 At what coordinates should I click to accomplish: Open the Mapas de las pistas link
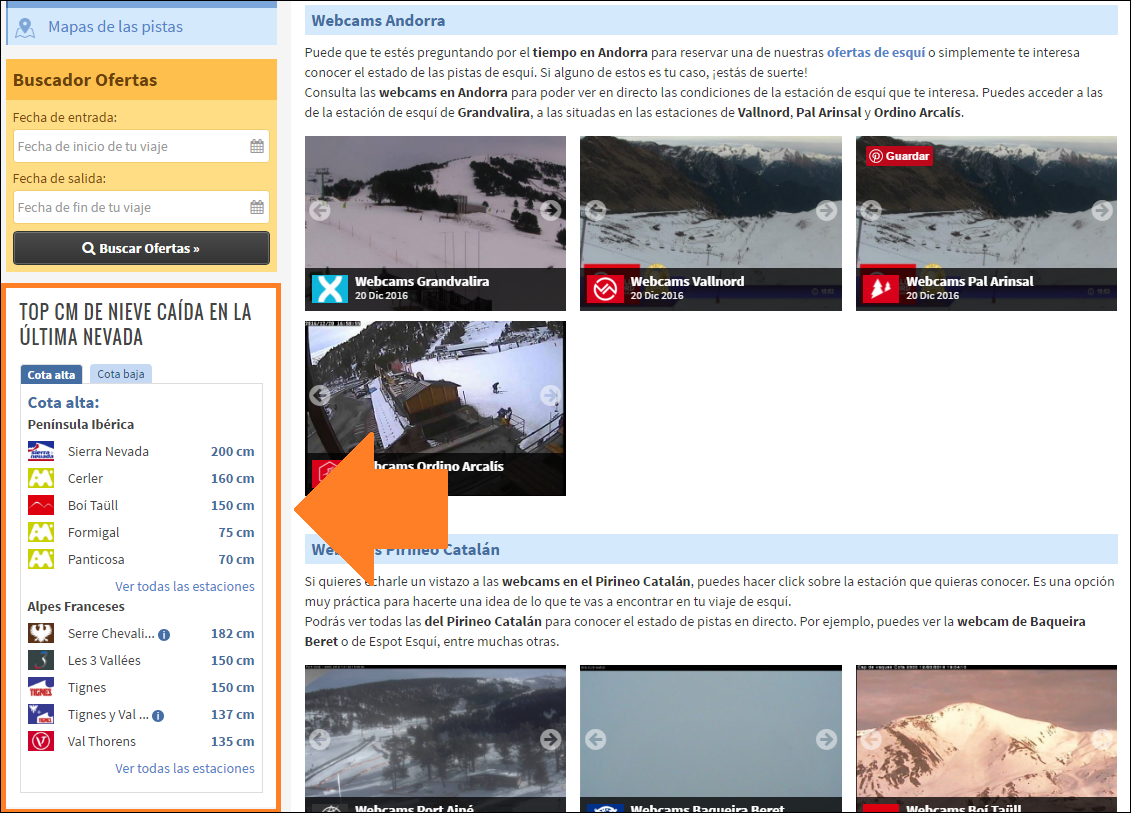tap(115, 27)
